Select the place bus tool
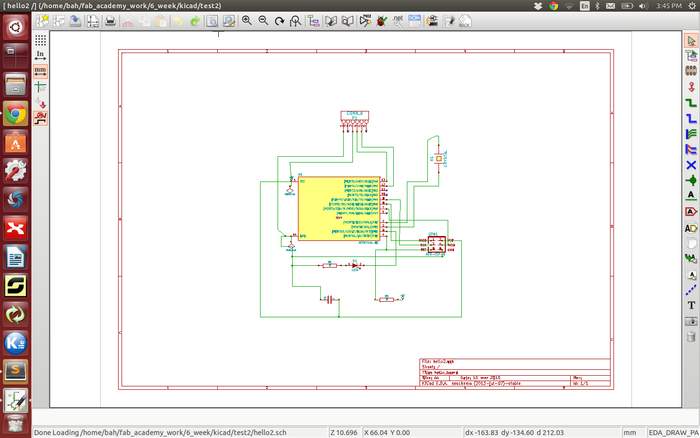 pyautogui.click(x=691, y=118)
